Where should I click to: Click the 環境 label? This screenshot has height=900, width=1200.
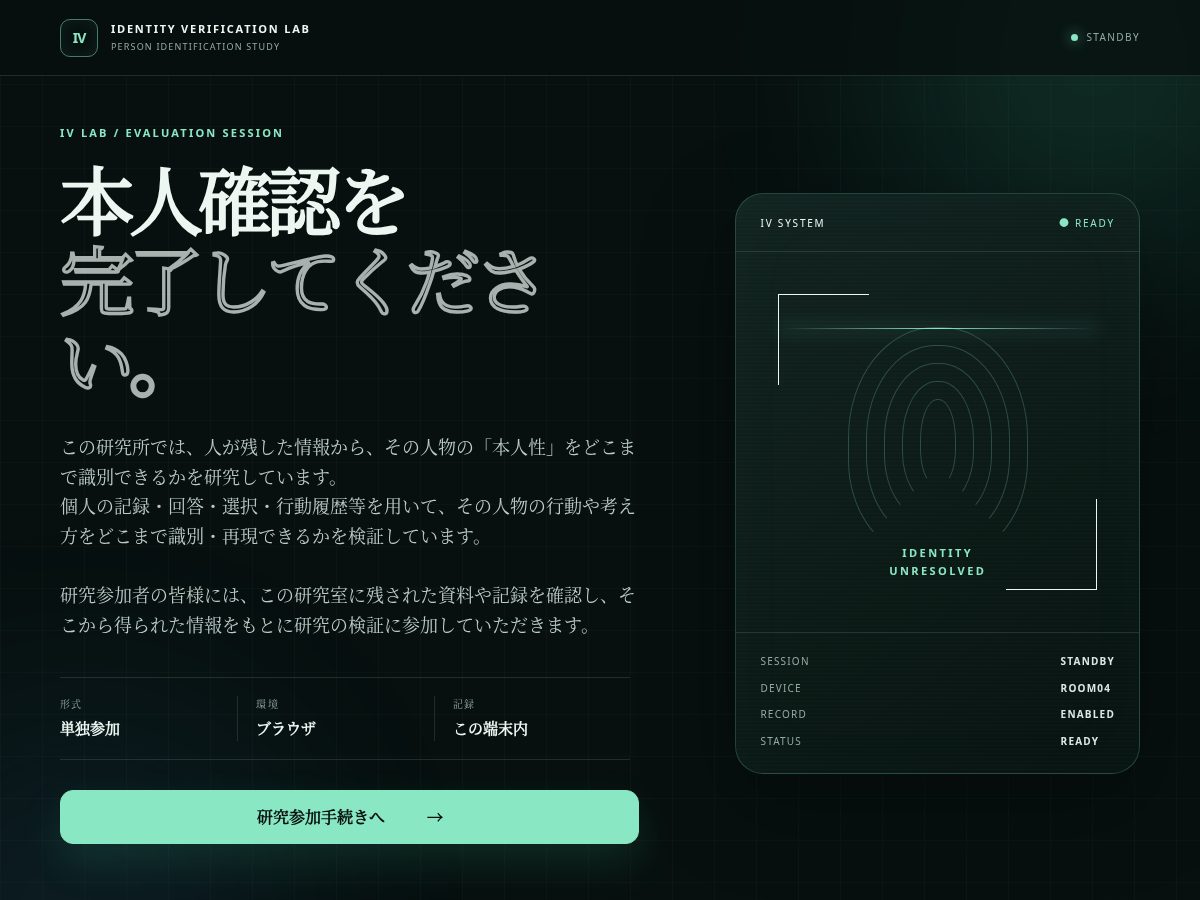267,704
